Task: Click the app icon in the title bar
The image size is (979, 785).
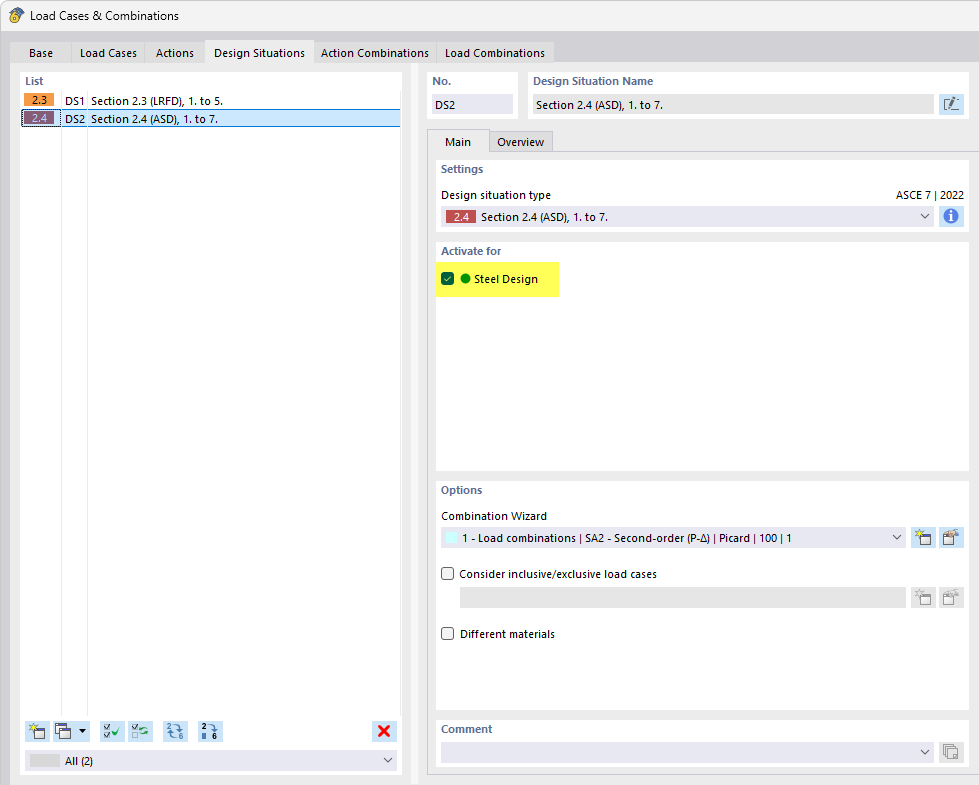Action: 16,15
